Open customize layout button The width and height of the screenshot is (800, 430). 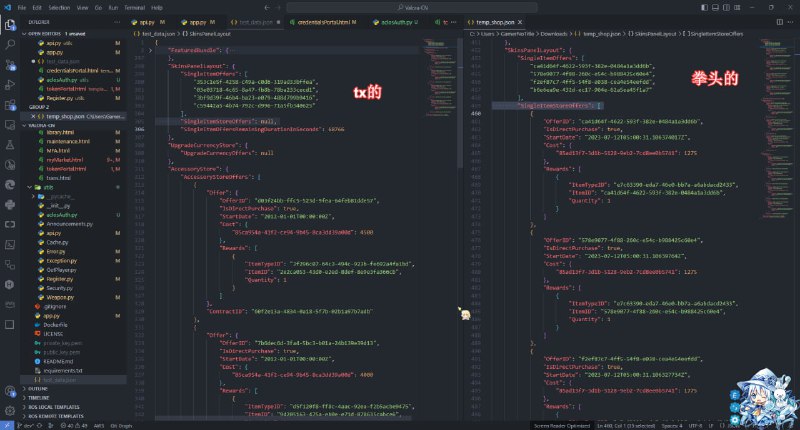pyautogui.click(x=737, y=8)
